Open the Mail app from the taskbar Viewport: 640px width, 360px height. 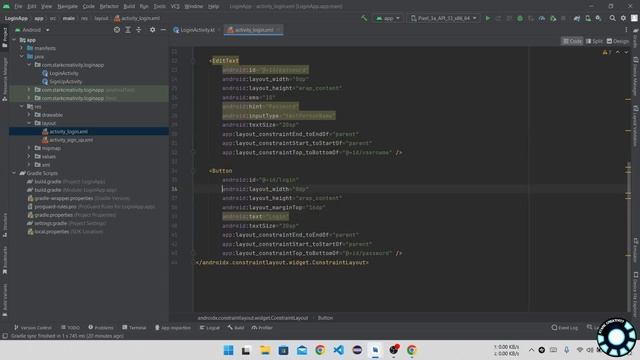pos(302,350)
